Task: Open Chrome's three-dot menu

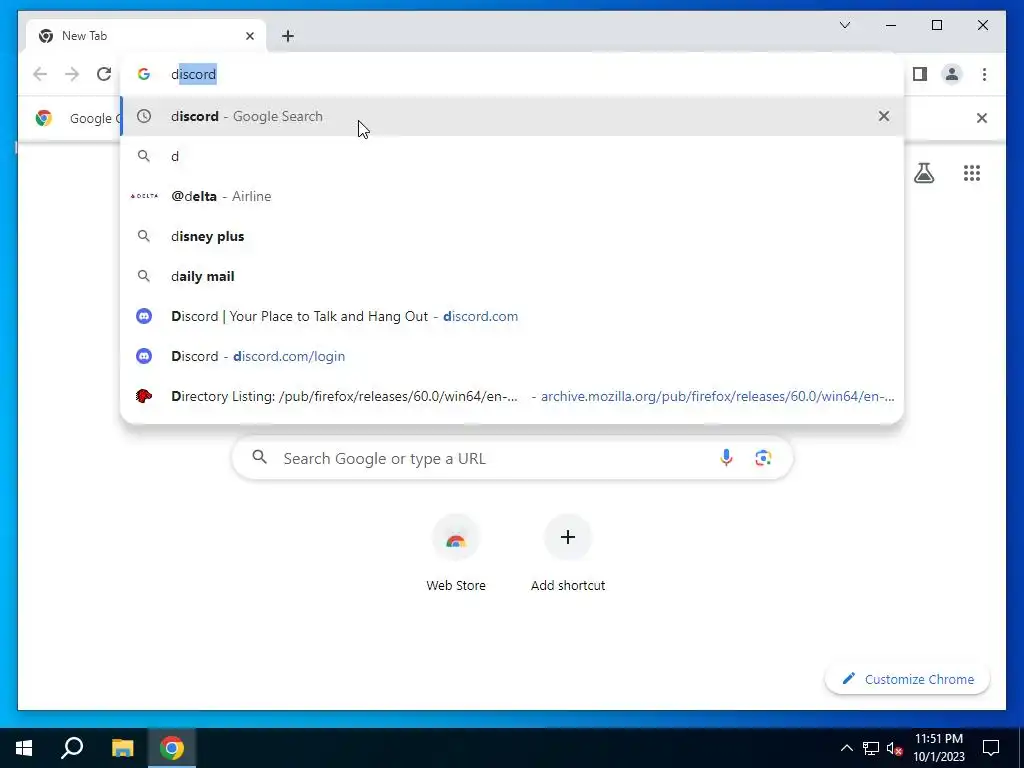Action: coord(984,74)
